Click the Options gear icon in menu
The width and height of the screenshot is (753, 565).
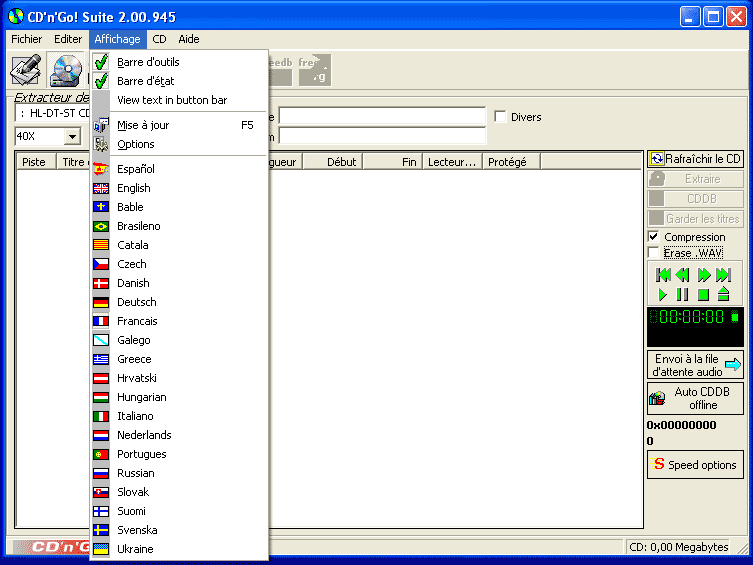pyautogui.click(x=101, y=144)
